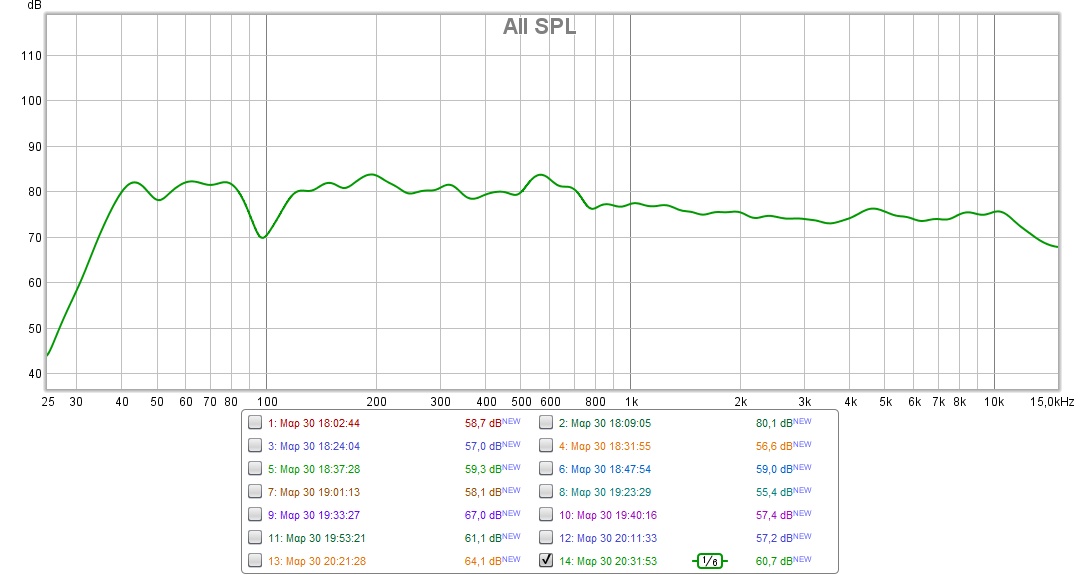Image resolution: width=1081 pixels, height=575 pixels.
Task: Show measurement 2 from 18:09:05
Action: pos(546,423)
